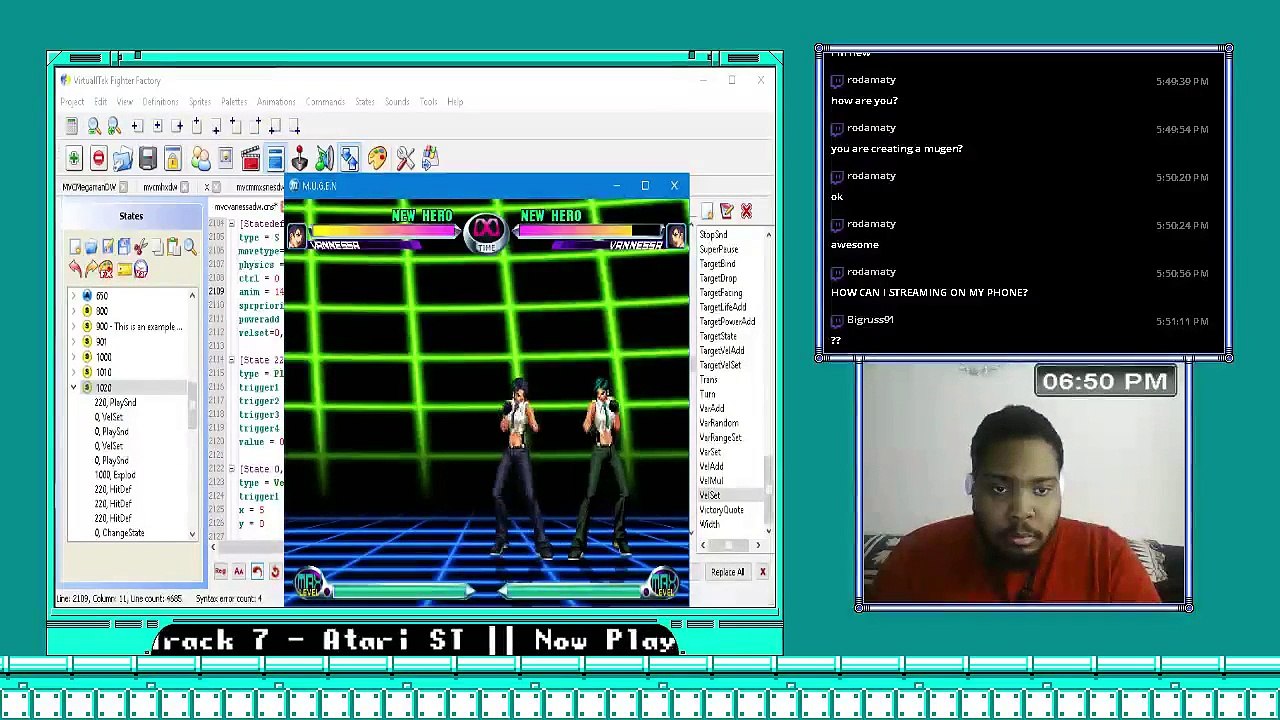Viewport: 1280px width, 720px height.
Task: Expand state 1010 tree node
Action: coord(73,372)
